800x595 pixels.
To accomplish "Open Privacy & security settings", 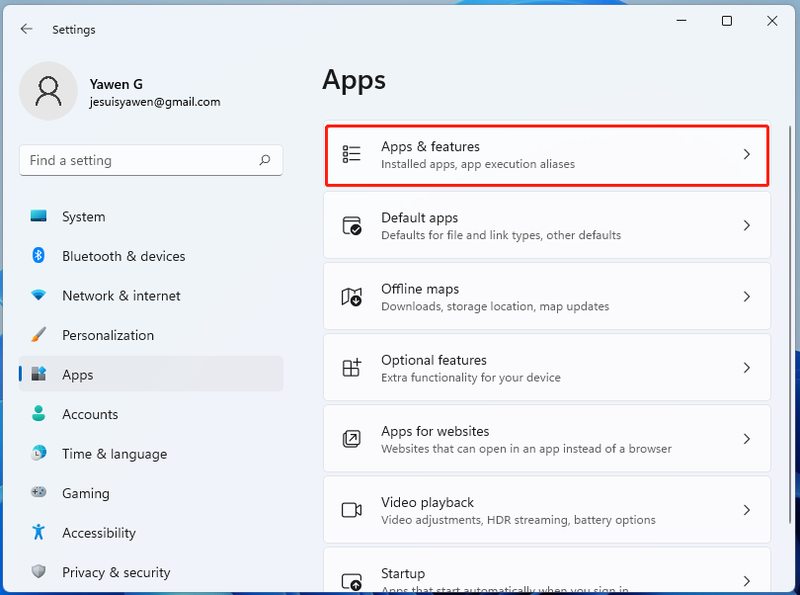I will coord(151,572).
